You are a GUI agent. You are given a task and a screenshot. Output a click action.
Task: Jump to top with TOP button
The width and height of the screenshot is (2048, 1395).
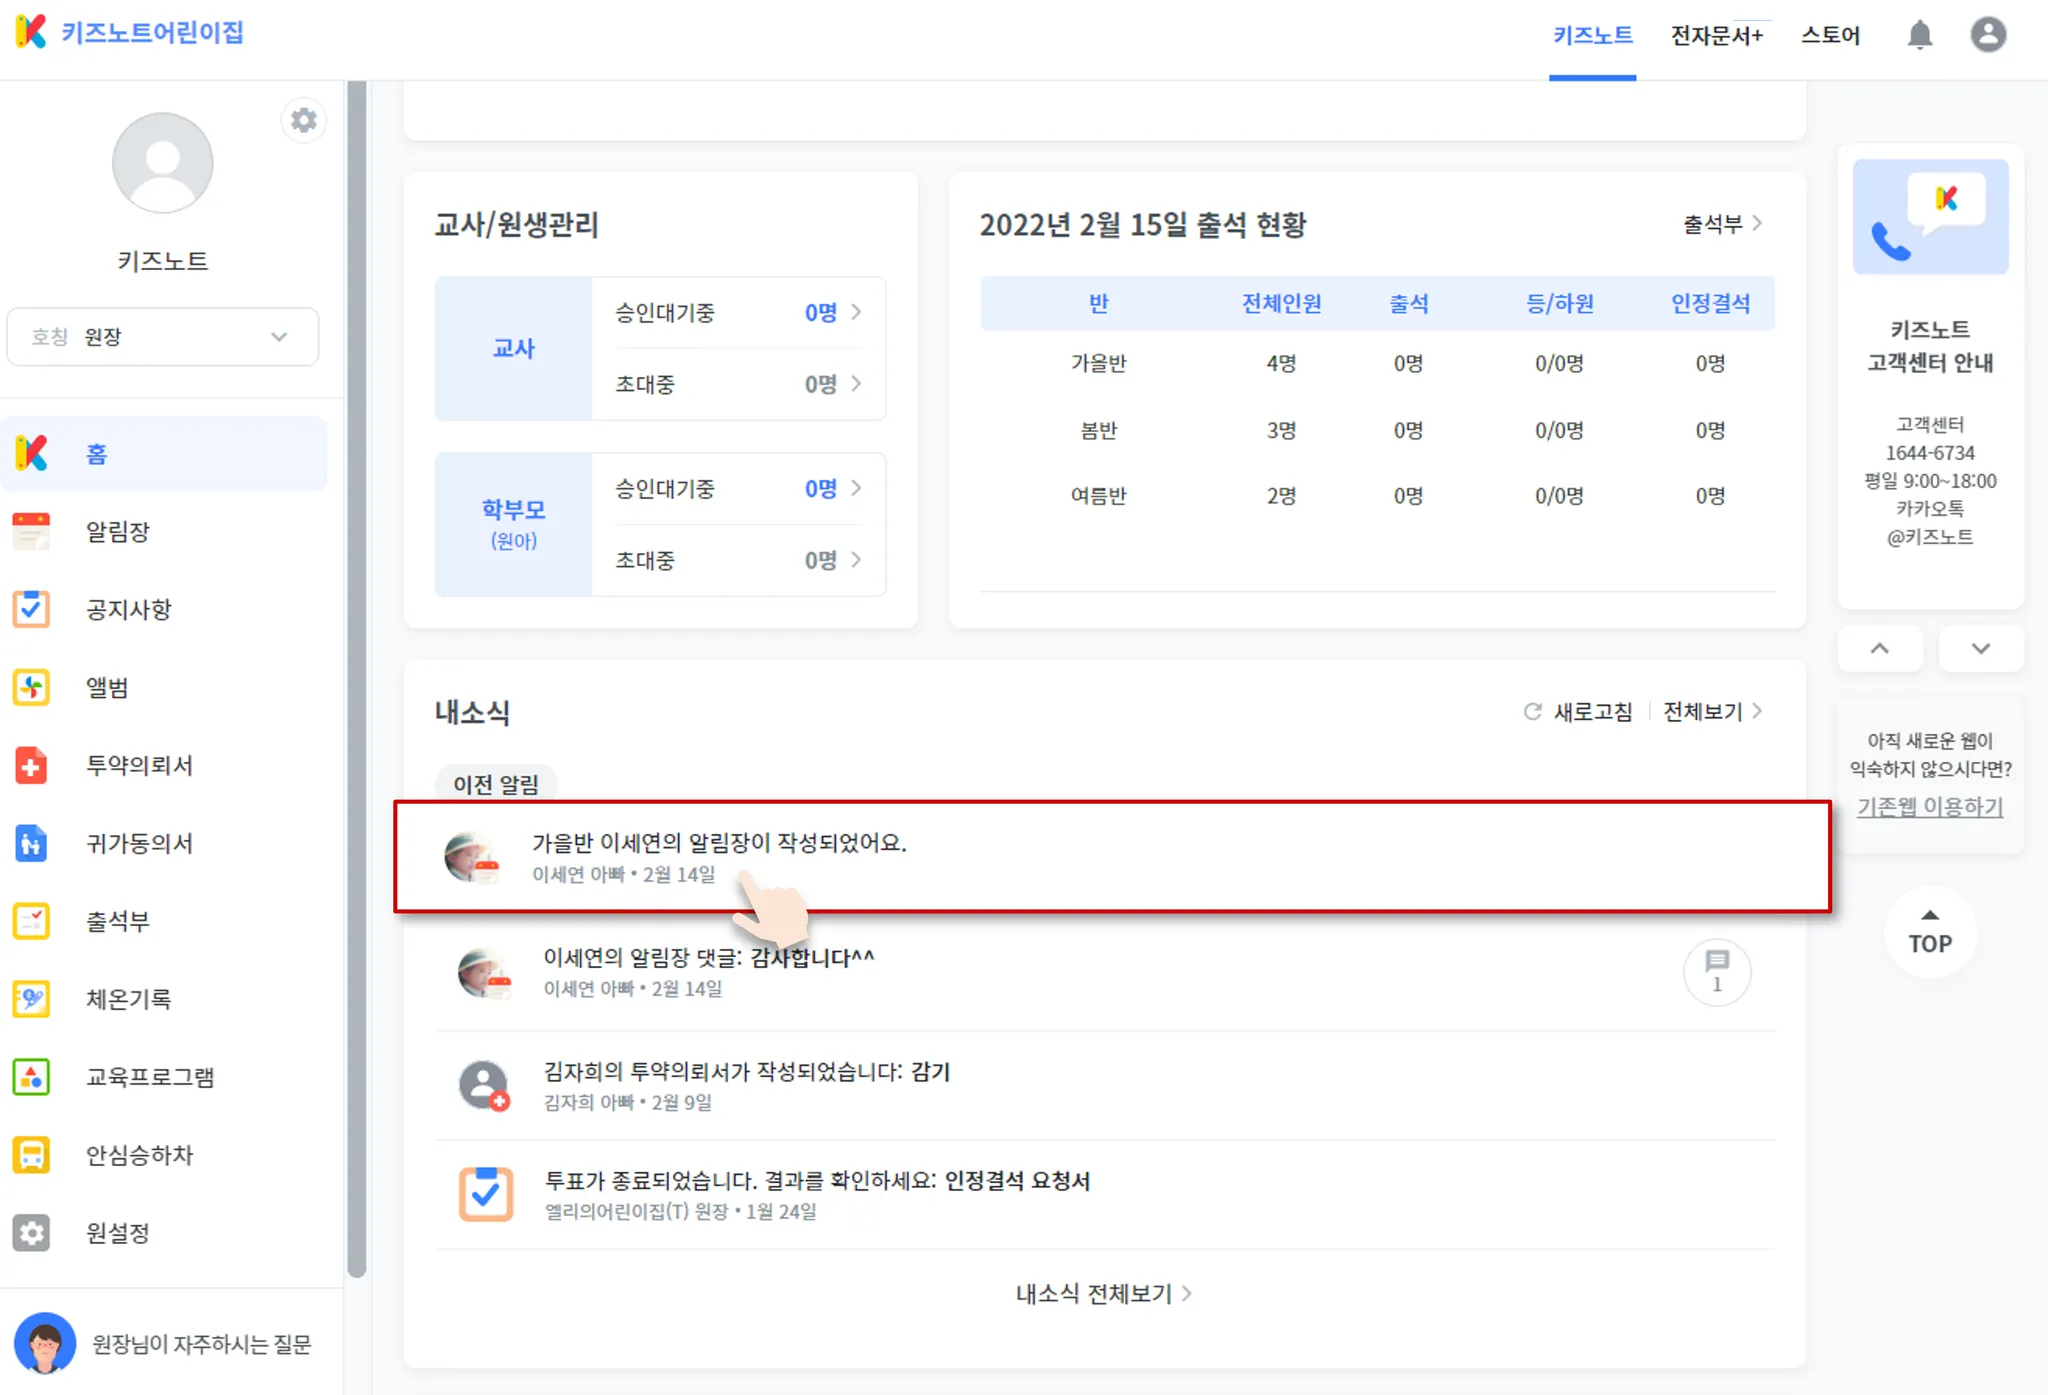click(x=1929, y=933)
